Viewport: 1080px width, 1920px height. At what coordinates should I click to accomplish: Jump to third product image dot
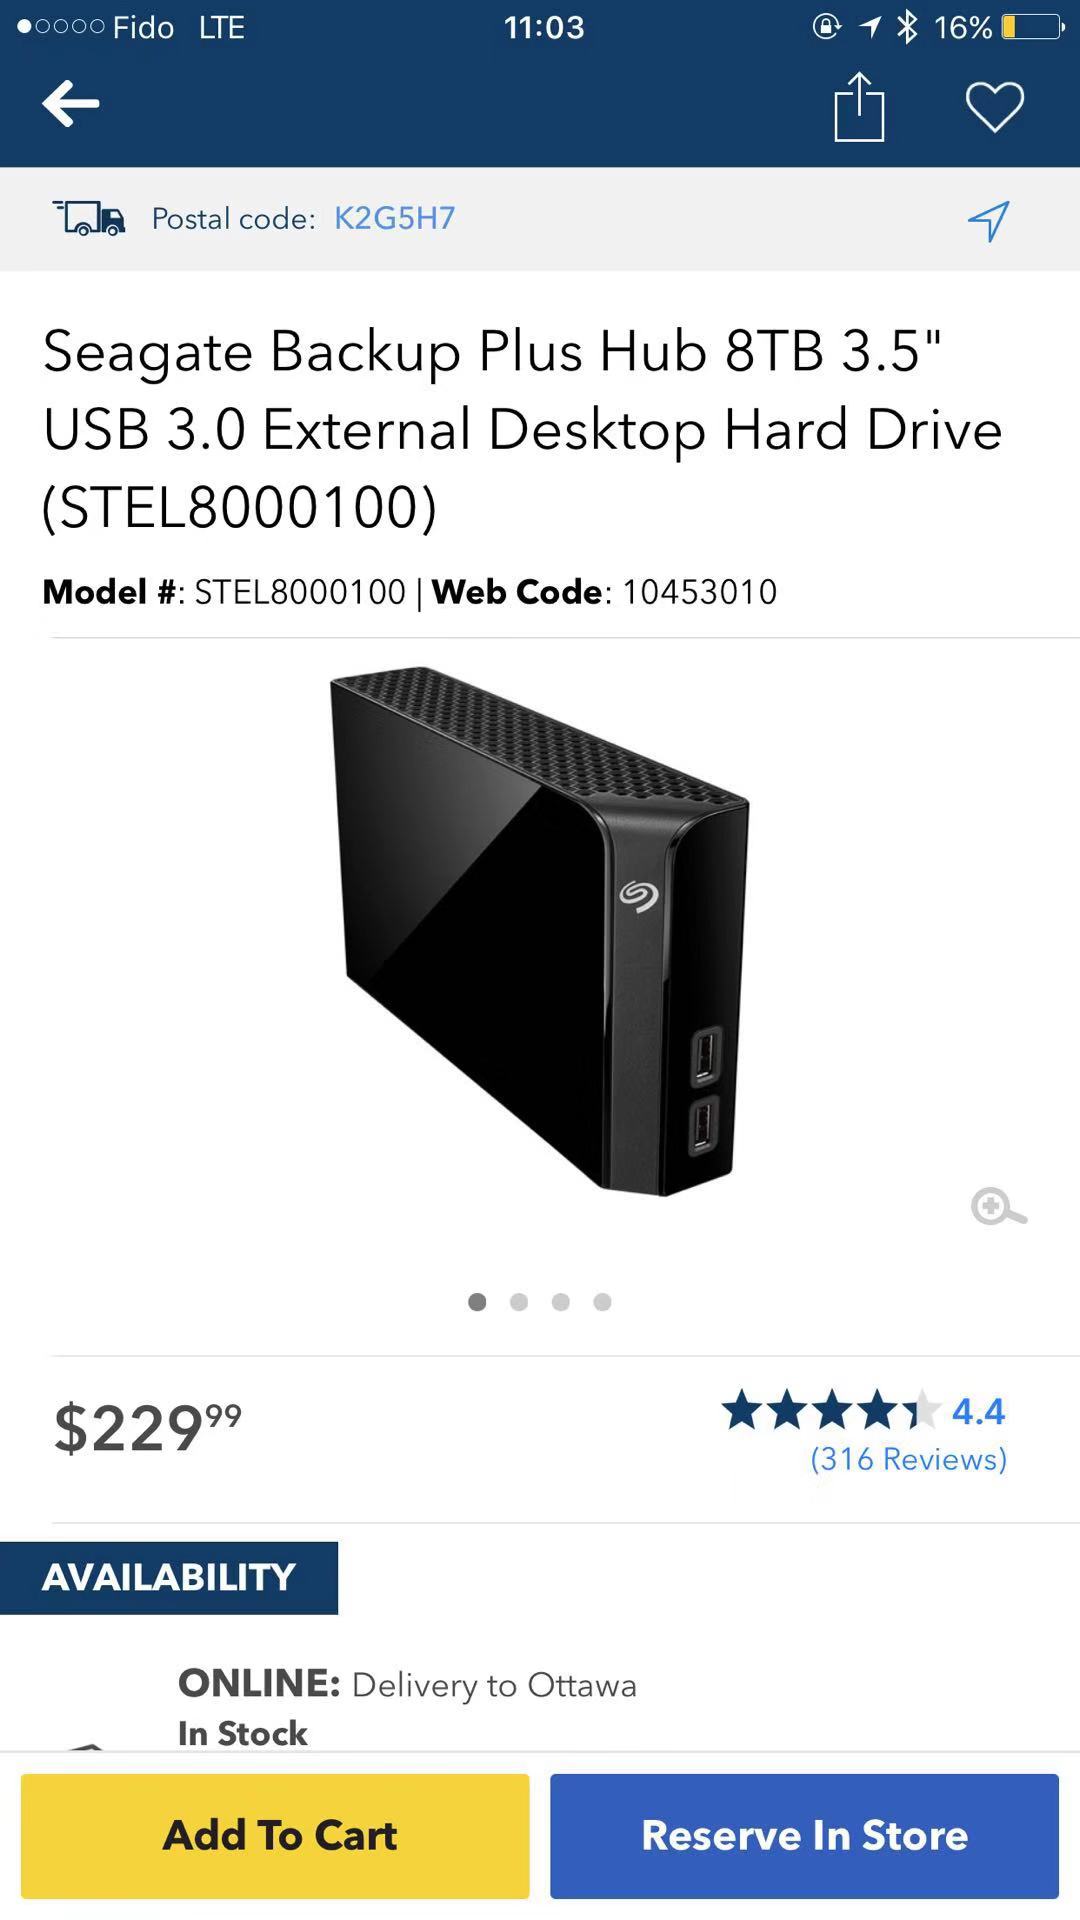tap(561, 1301)
